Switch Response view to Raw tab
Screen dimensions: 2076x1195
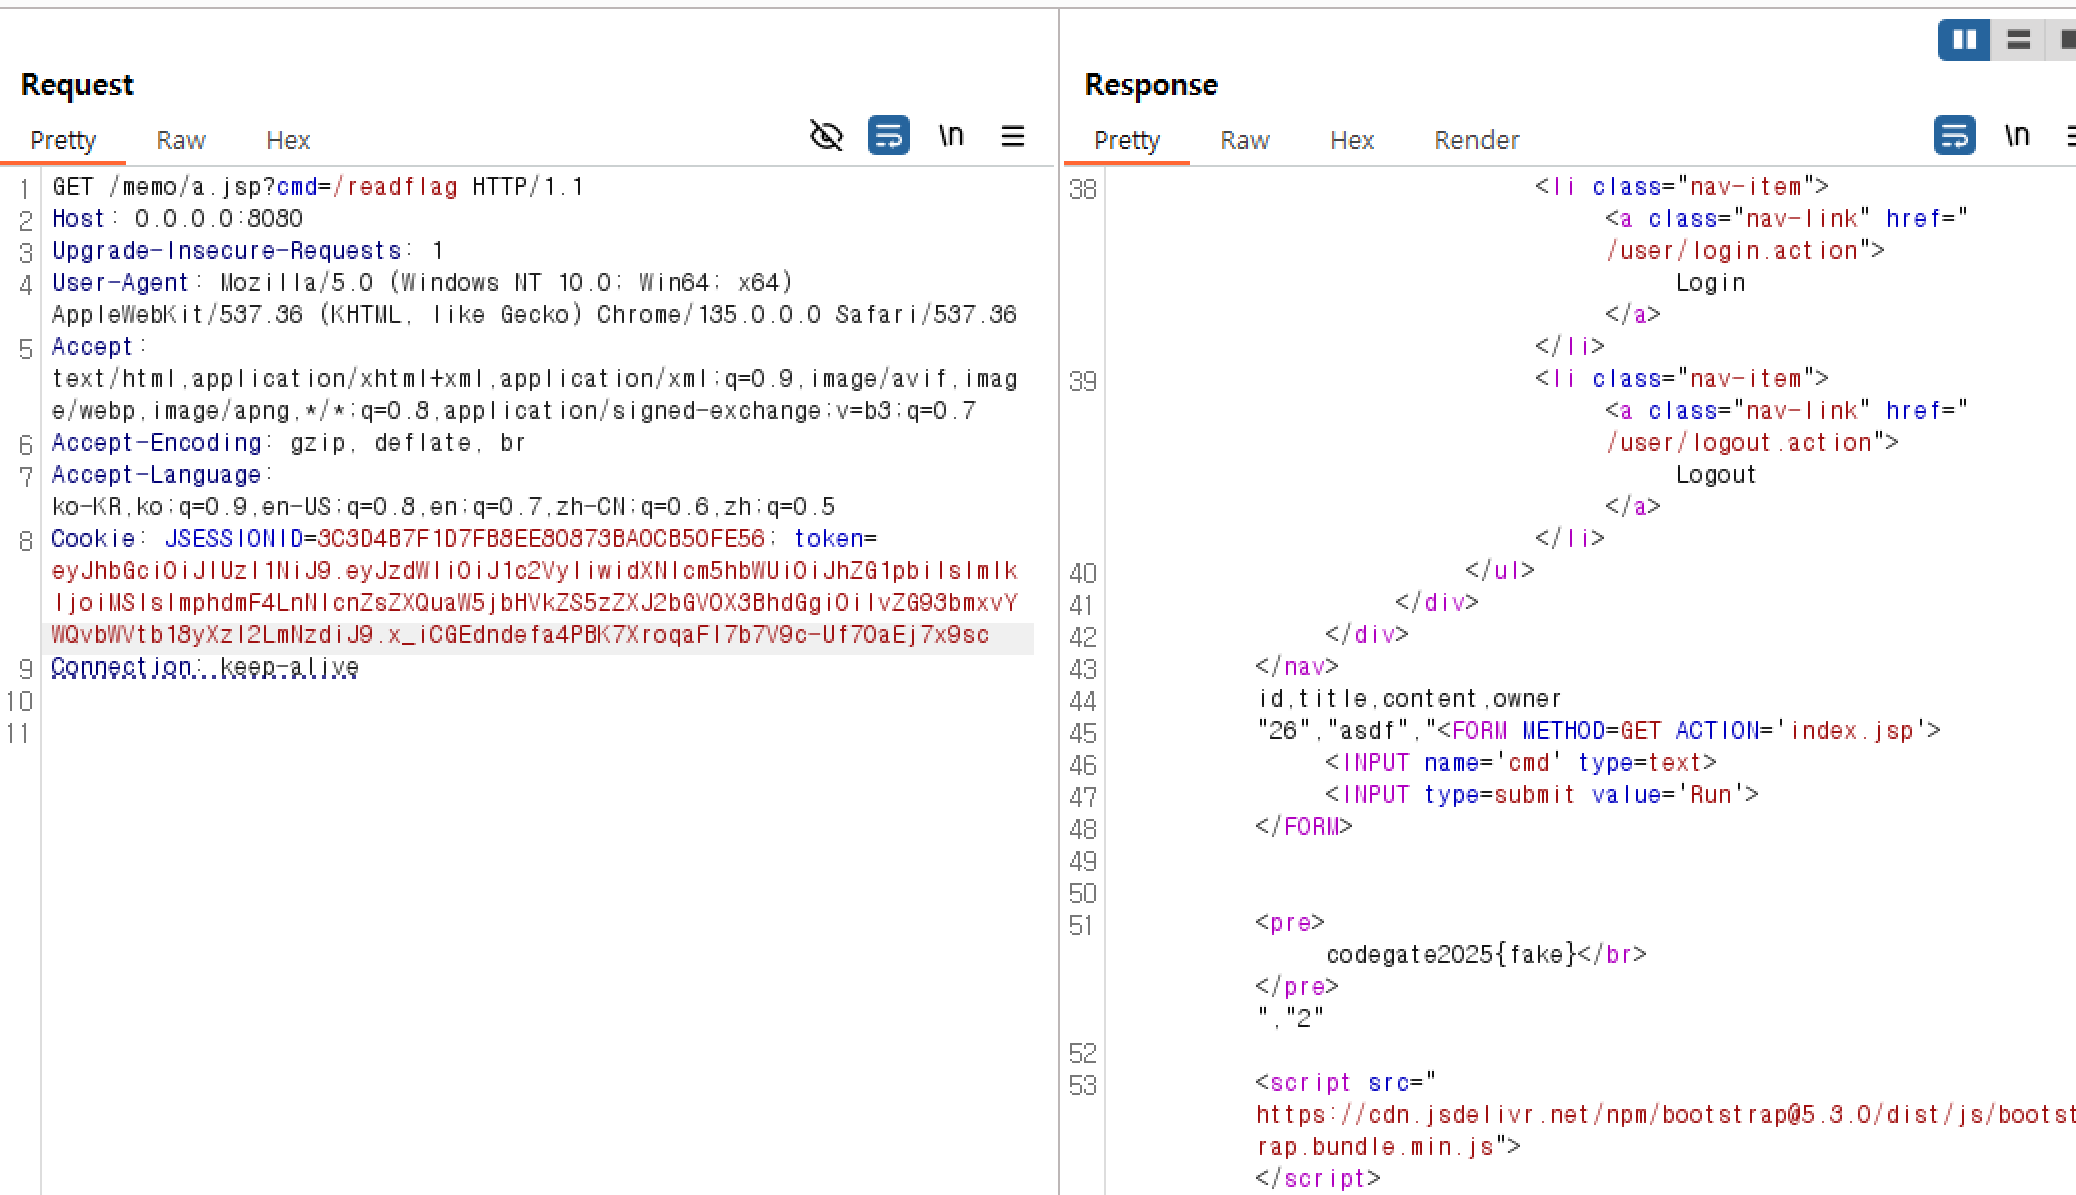(1244, 140)
